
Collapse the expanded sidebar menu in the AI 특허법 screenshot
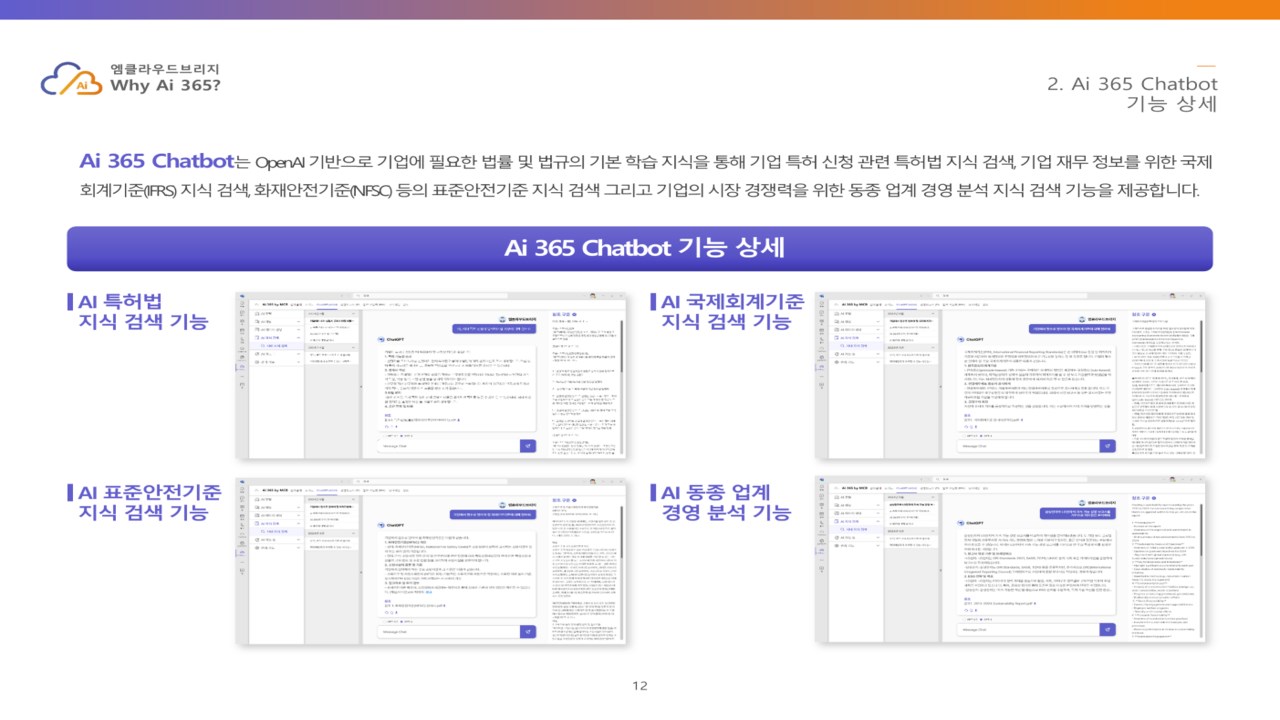[298, 338]
